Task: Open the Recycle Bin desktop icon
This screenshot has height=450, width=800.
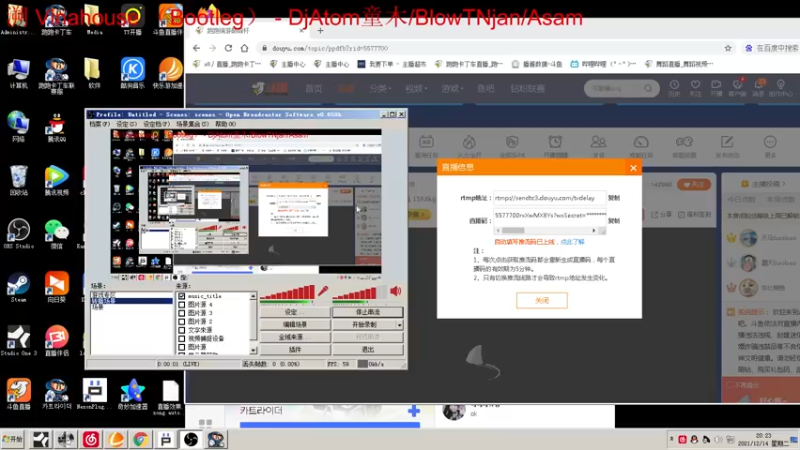Action: point(18,180)
